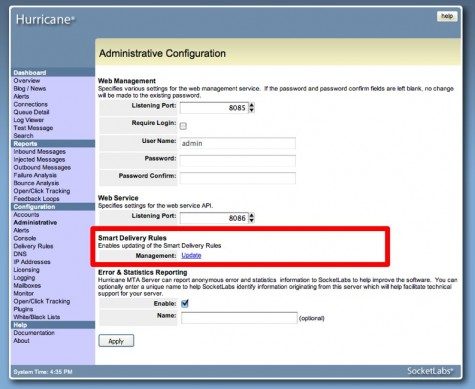The height and width of the screenshot is (389, 475).
Task: Click the User Name field
Action: [x=237, y=143]
